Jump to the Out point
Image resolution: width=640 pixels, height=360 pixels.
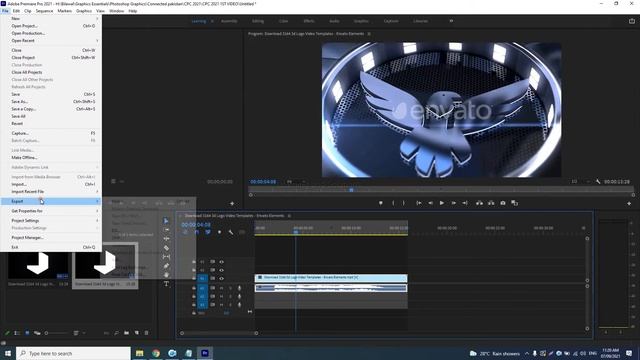point(464,203)
